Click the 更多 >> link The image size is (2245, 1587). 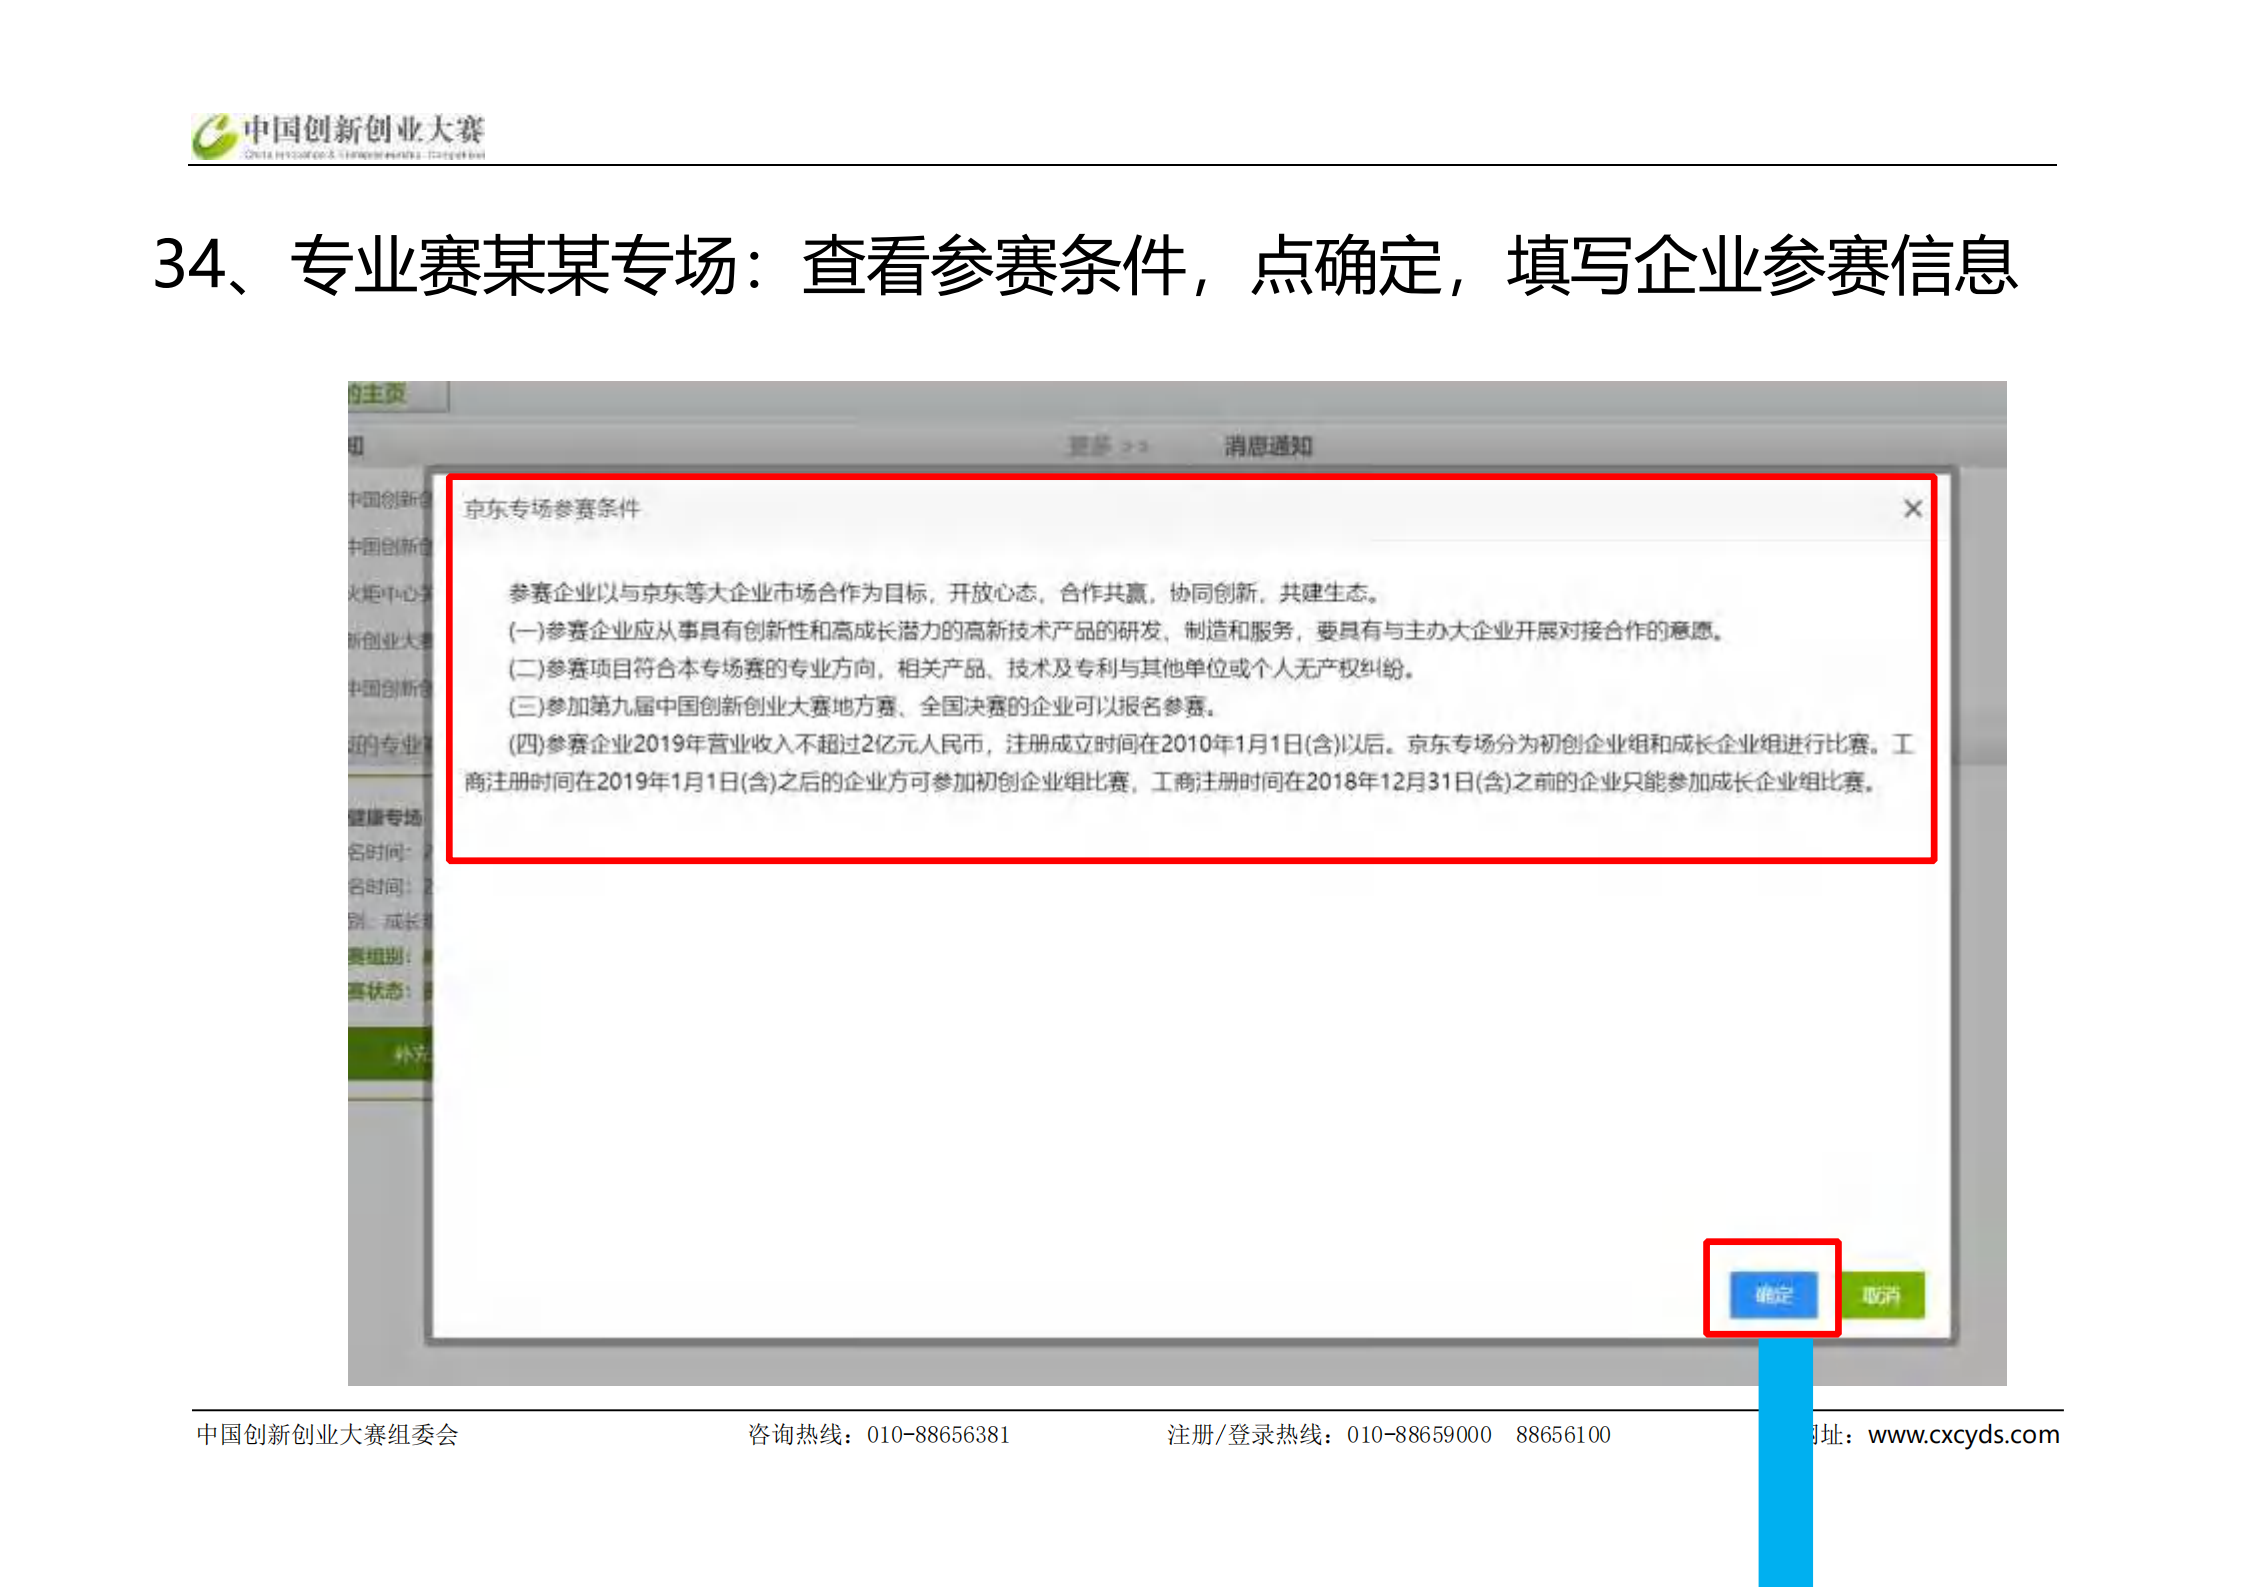[x=1108, y=446]
